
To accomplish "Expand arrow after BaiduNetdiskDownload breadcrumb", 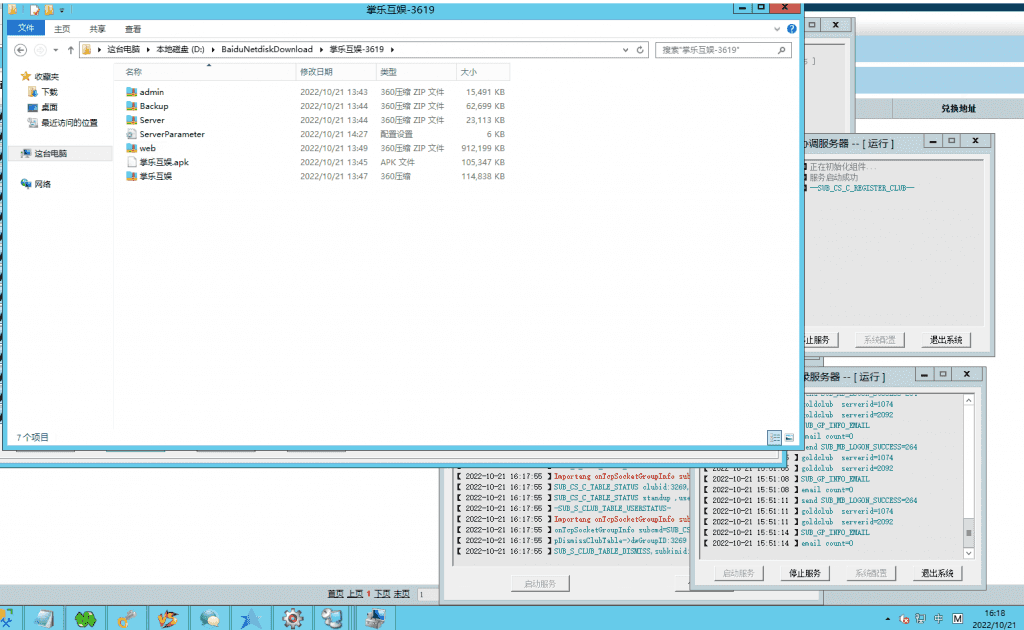I will click(x=321, y=50).
